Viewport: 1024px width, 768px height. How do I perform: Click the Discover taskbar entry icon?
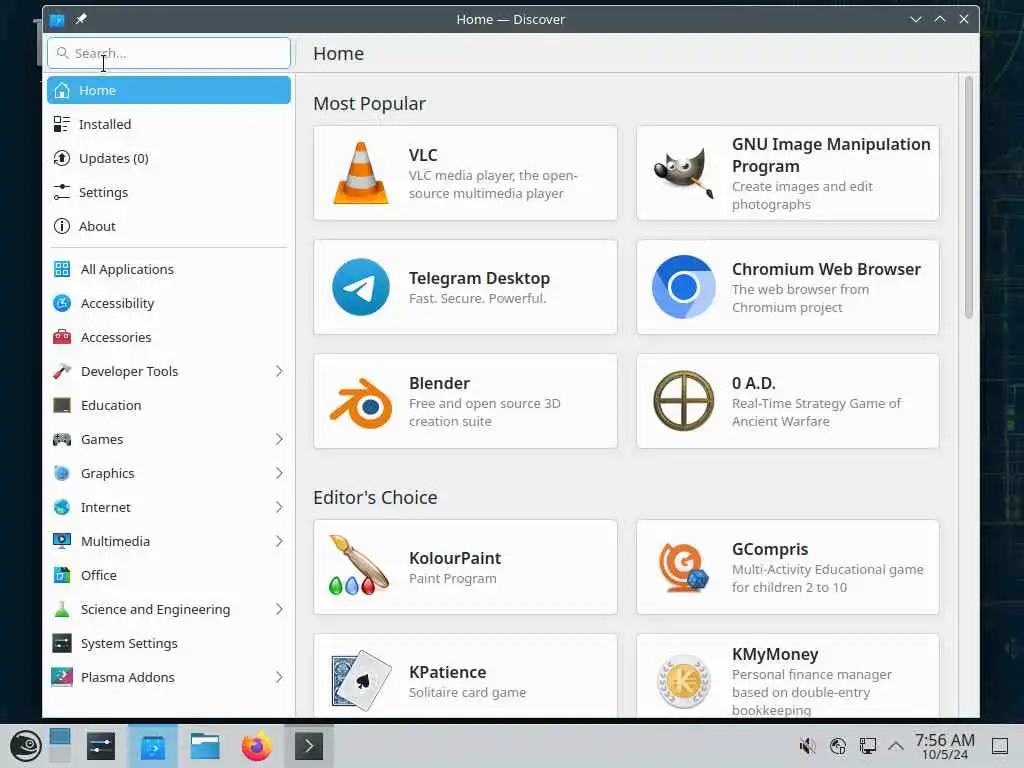click(153, 746)
